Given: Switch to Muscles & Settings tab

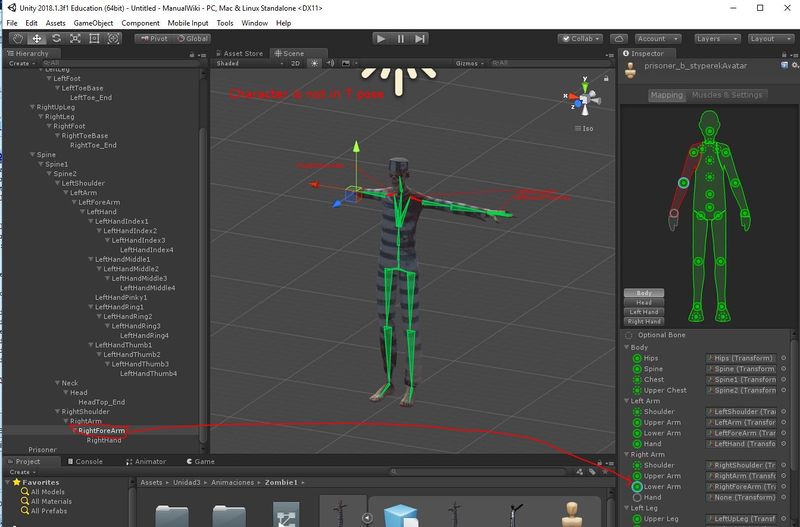Looking at the screenshot, I should pos(727,95).
